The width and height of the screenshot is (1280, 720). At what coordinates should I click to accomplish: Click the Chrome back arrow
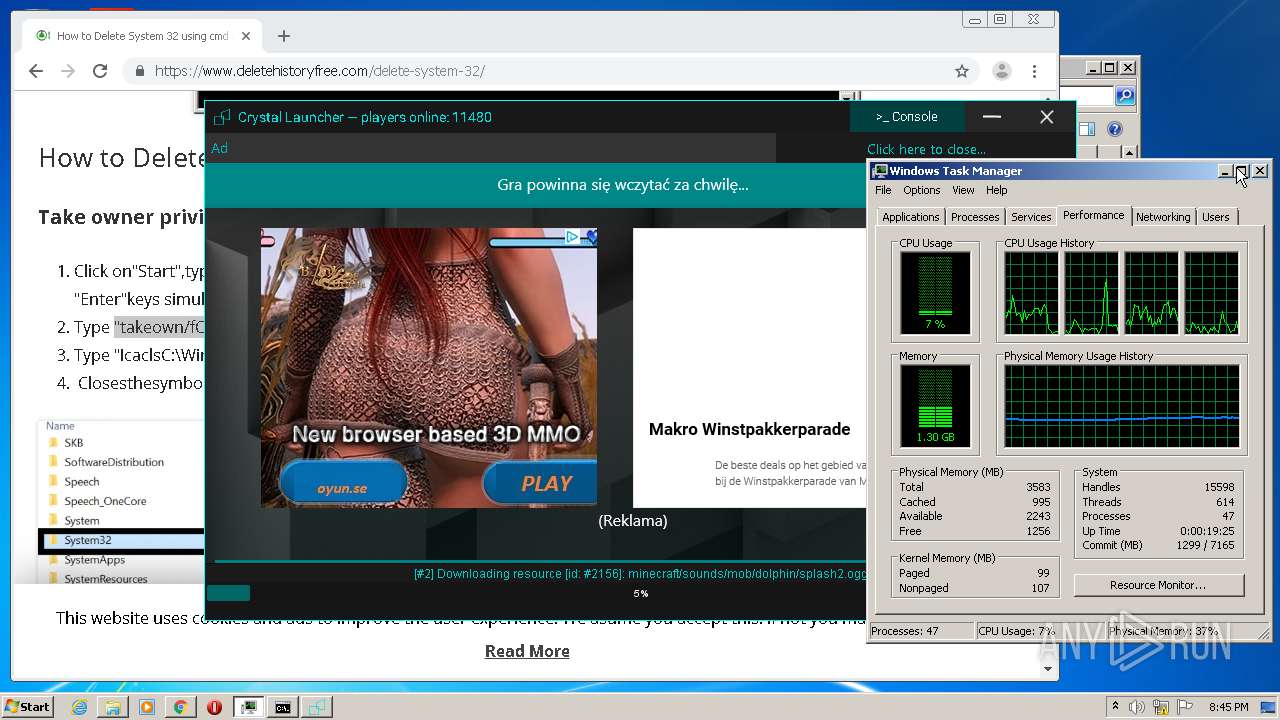[x=36, y=71]
